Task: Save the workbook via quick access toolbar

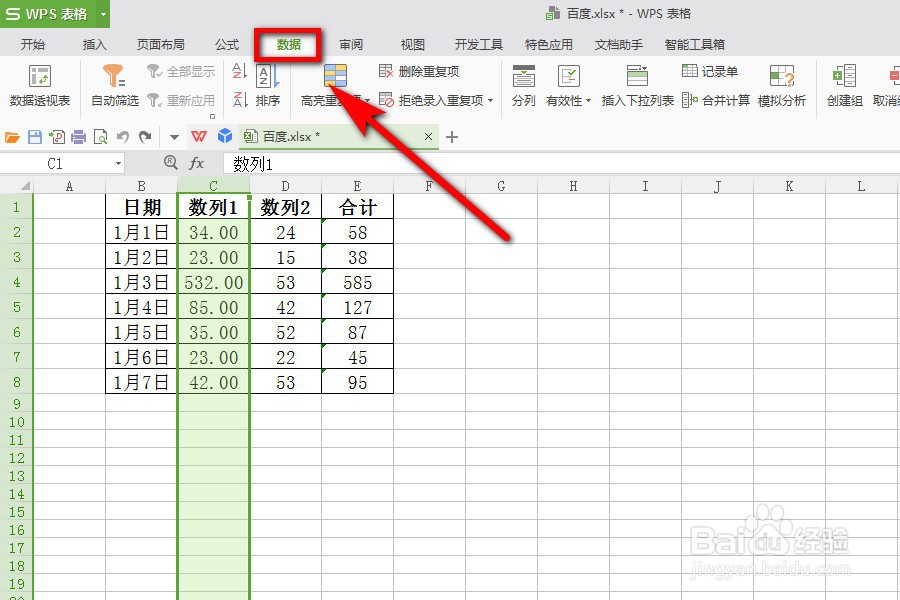Action: 33,135
